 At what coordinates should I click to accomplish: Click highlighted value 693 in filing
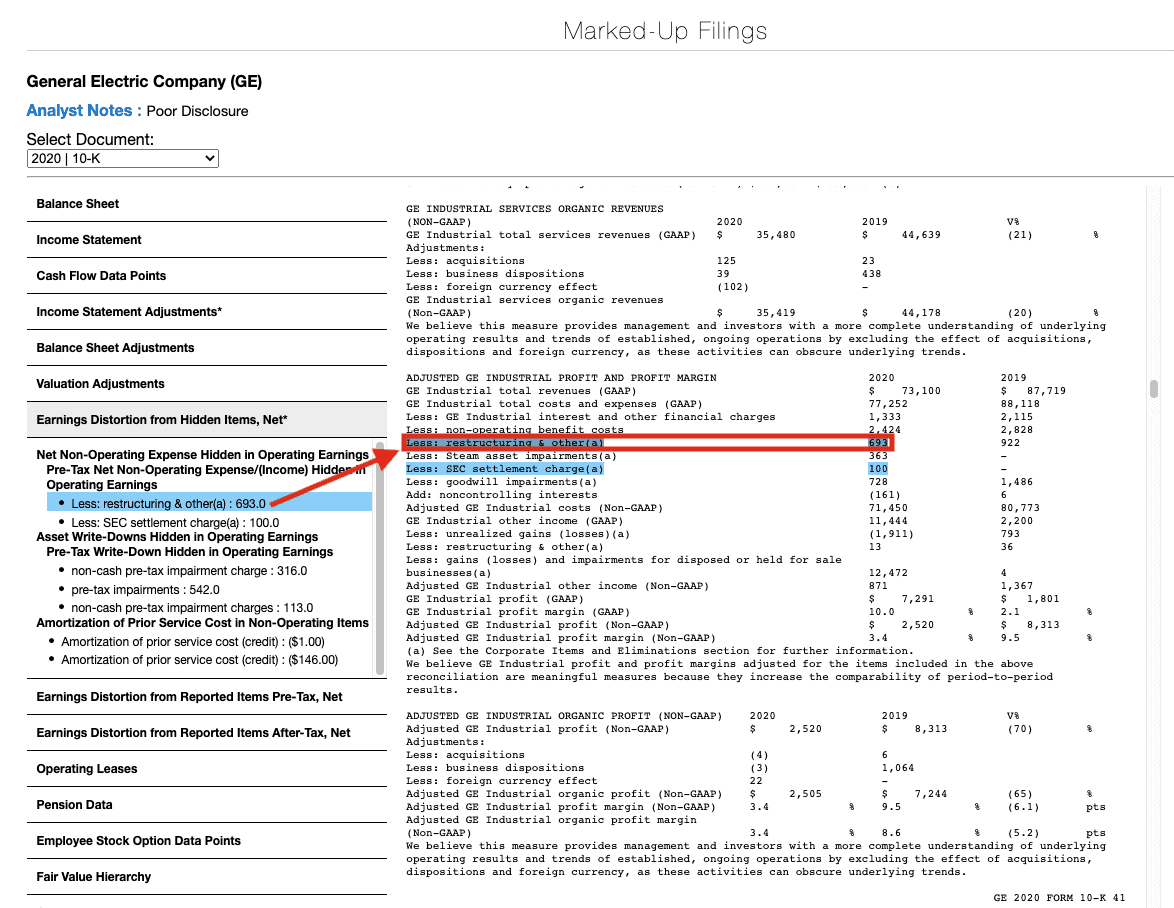tap(878, 442)
